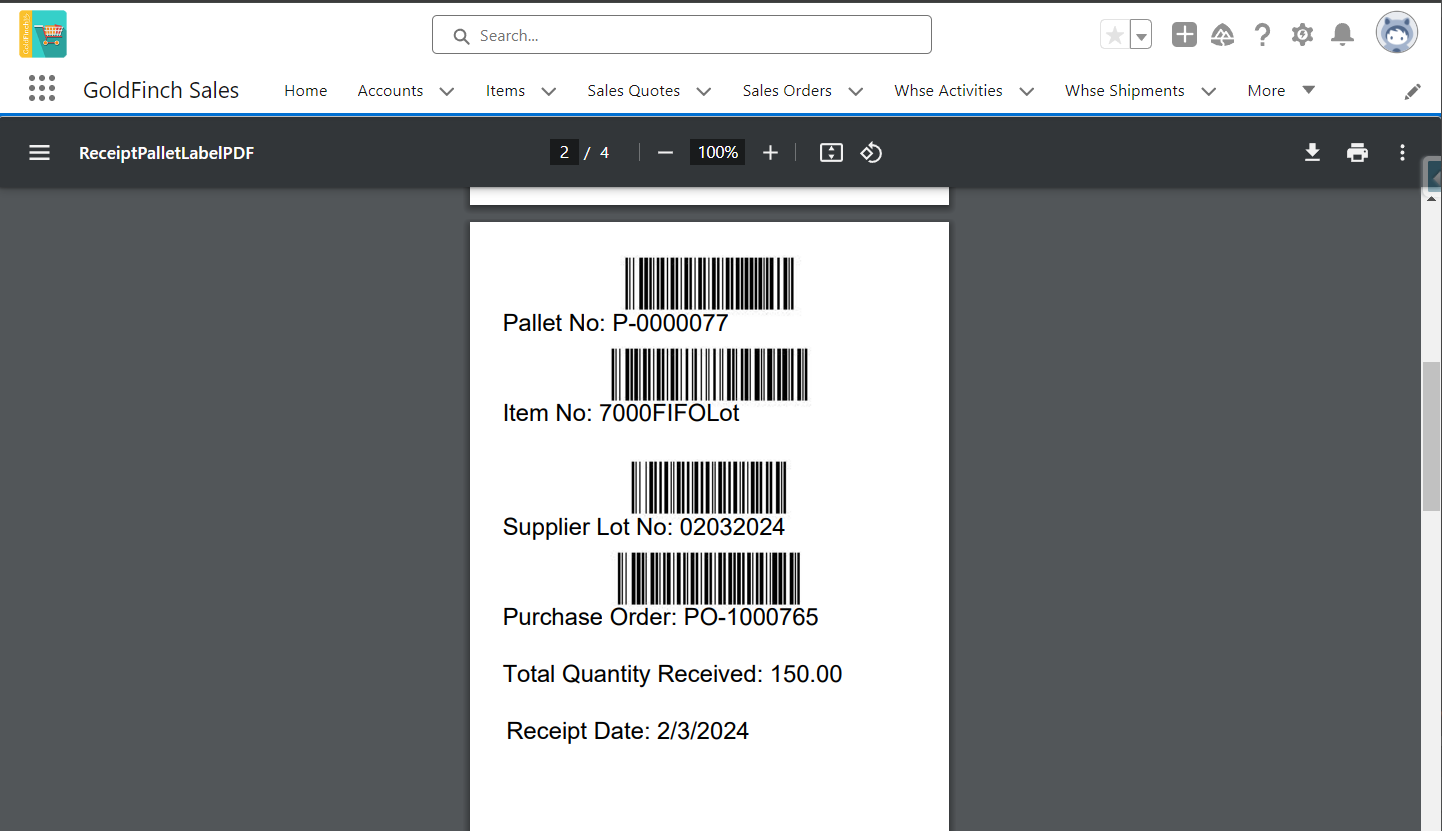
Task: Expand the Items tab dropdown chevron
Action: click(x=549, y=91)
